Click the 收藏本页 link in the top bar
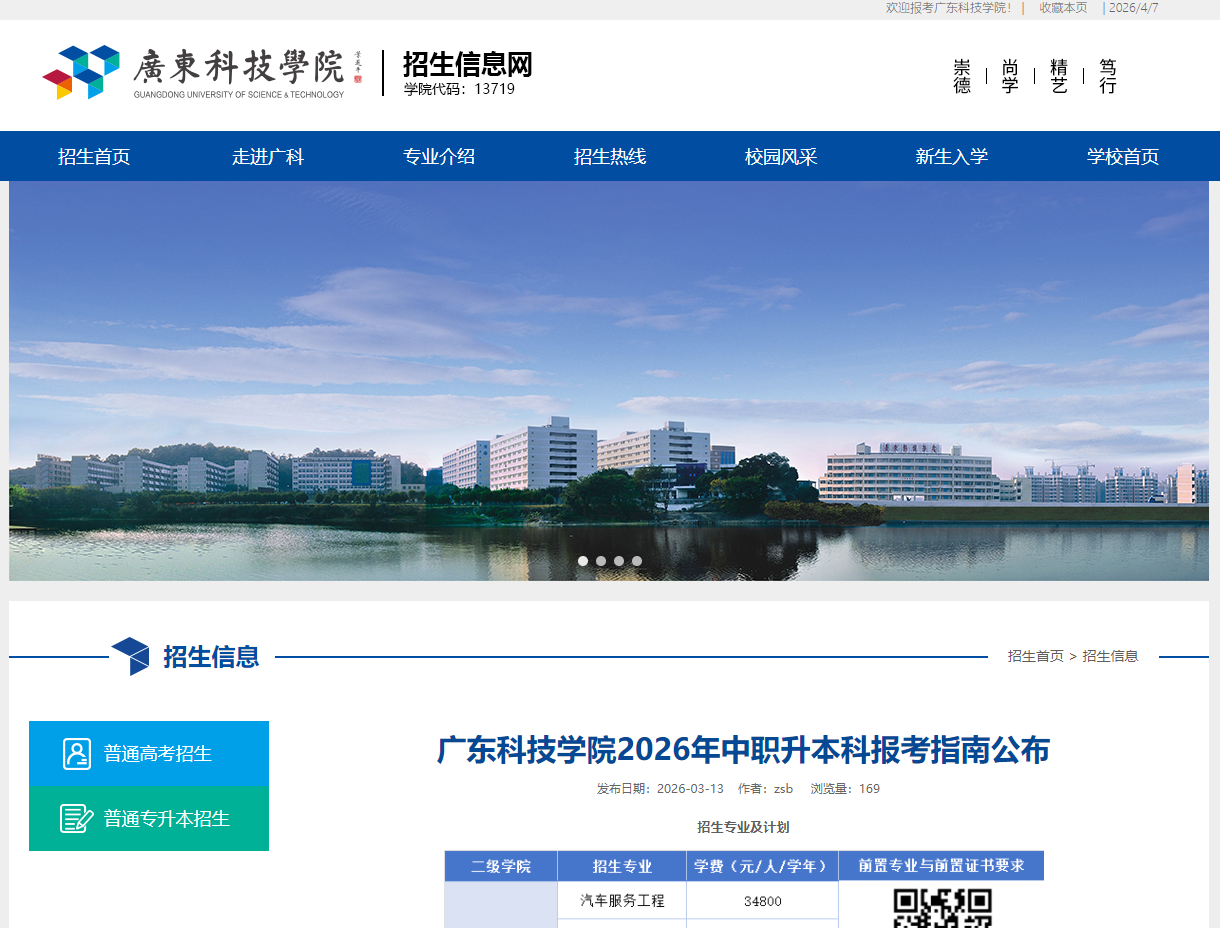 [1062, 8]
